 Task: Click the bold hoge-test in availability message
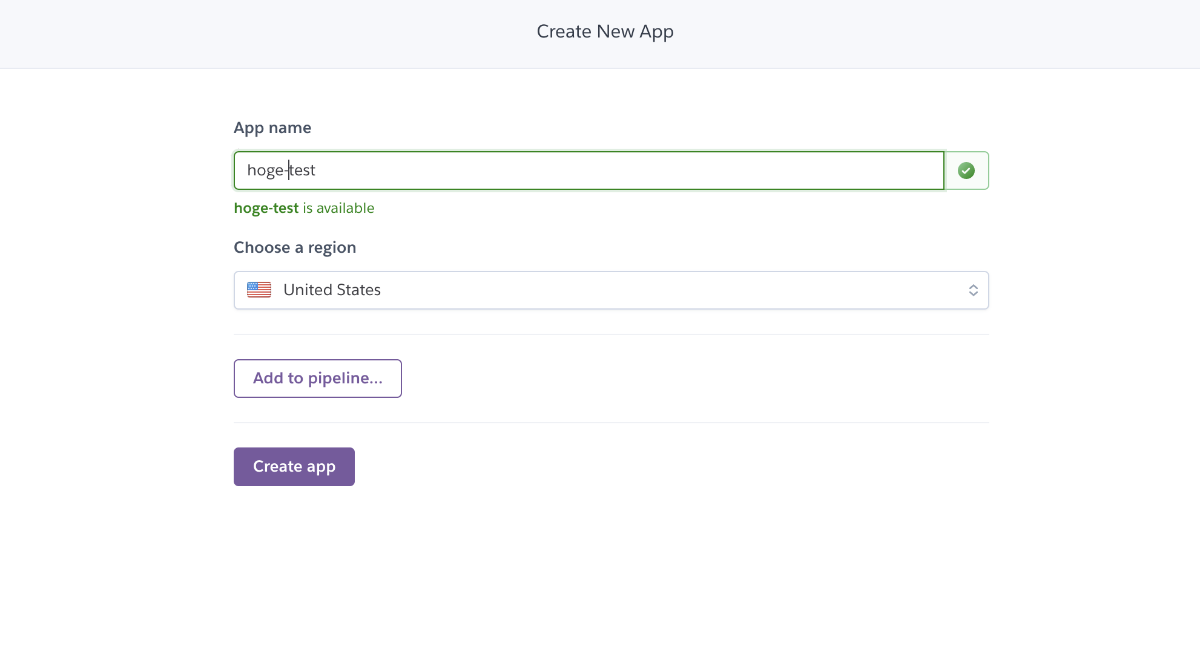[x=266, y=208]
